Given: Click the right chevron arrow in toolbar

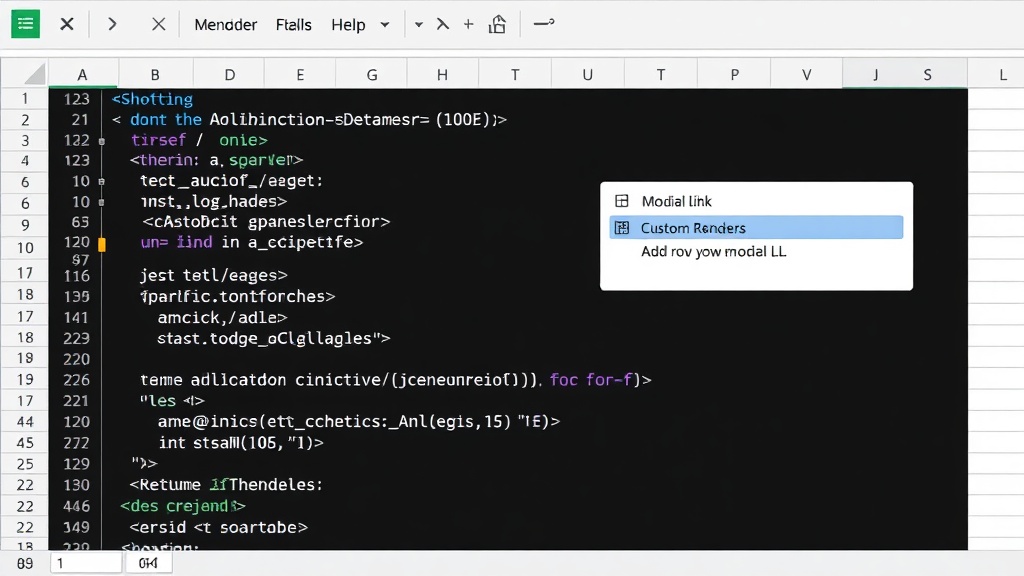Looking at the screenshot, I should click(x=112, y=24).
